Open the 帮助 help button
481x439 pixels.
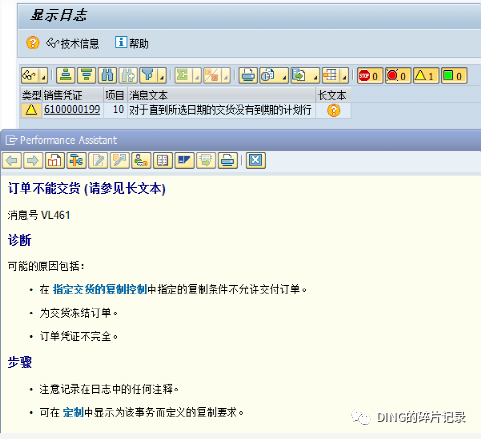(132, 43)
